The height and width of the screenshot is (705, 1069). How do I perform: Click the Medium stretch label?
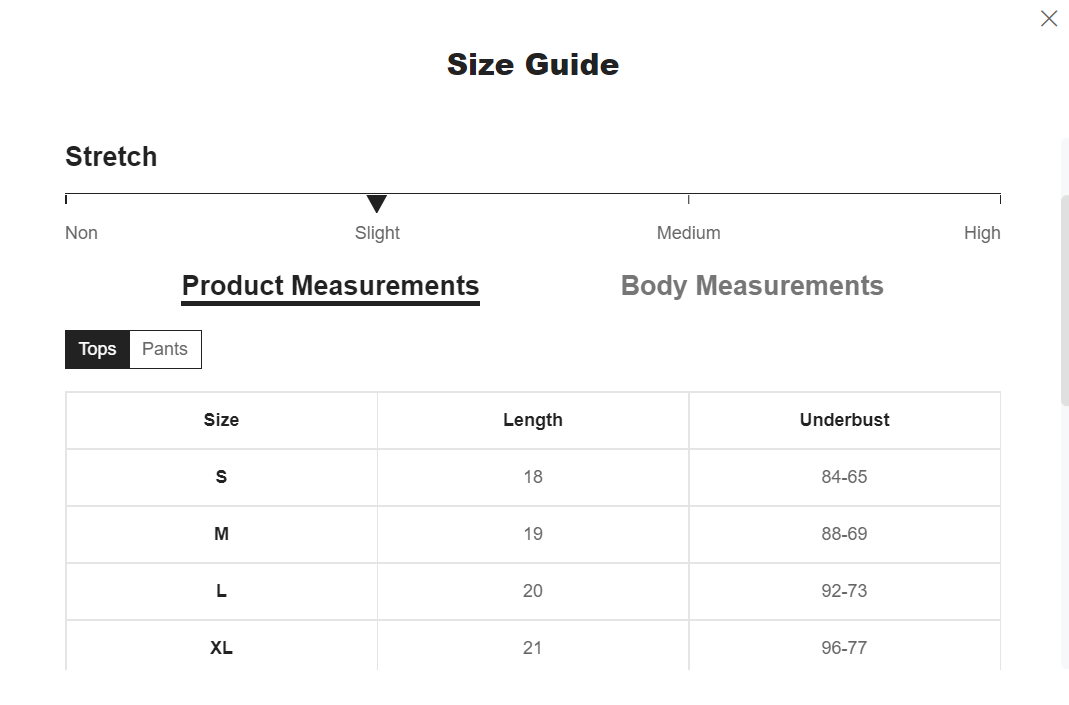(x=688, y=233)
